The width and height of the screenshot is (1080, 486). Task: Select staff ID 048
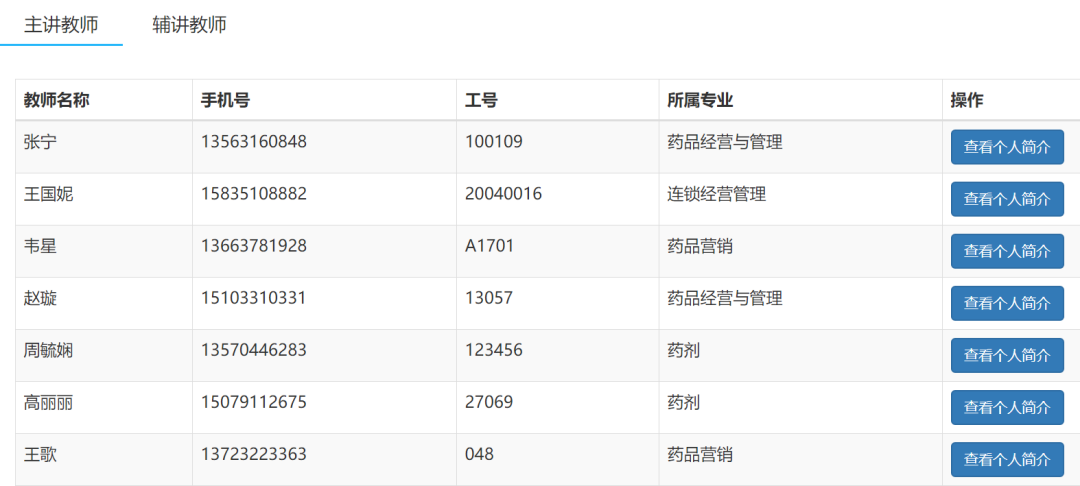click(x=479, y=454)
